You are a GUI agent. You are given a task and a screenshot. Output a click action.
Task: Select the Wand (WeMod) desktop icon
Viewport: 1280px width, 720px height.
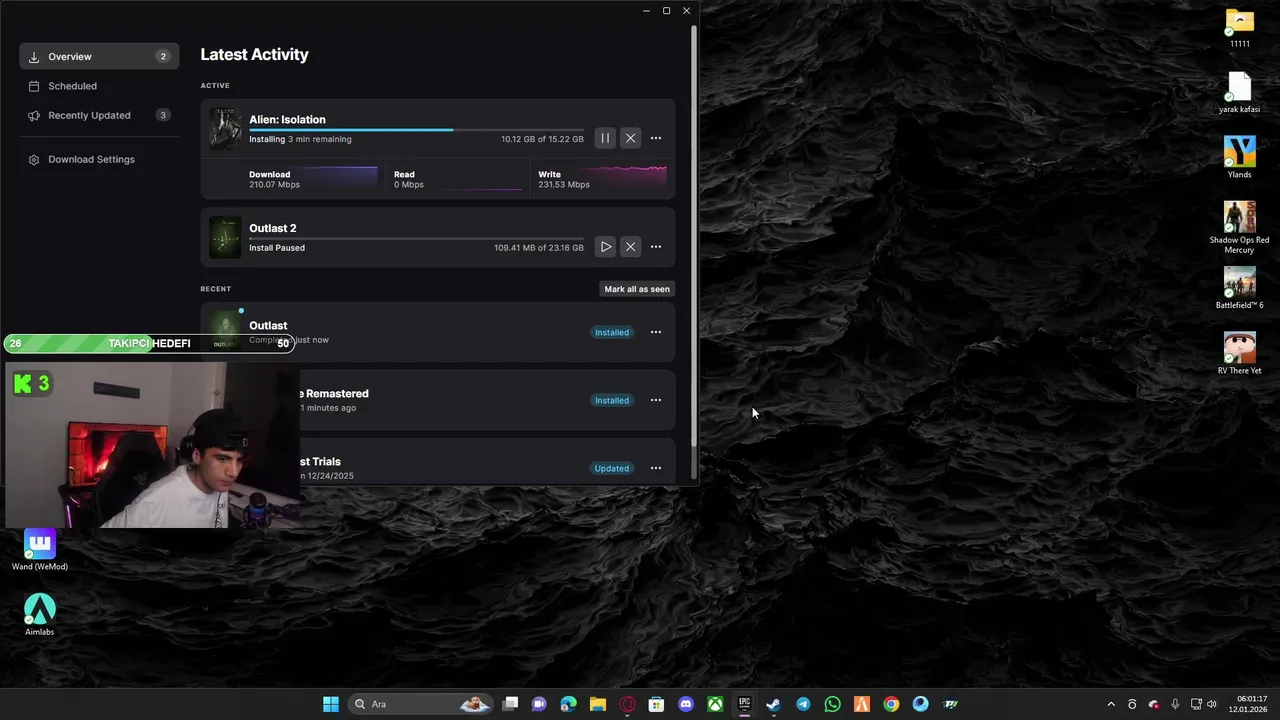(x=40, y=550)
